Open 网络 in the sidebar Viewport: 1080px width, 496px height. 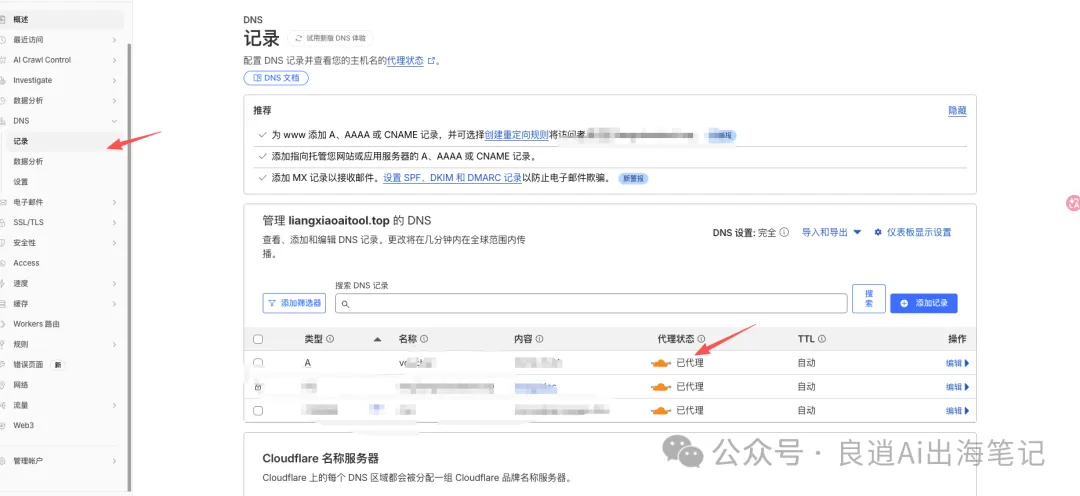(x=21, y=385)
